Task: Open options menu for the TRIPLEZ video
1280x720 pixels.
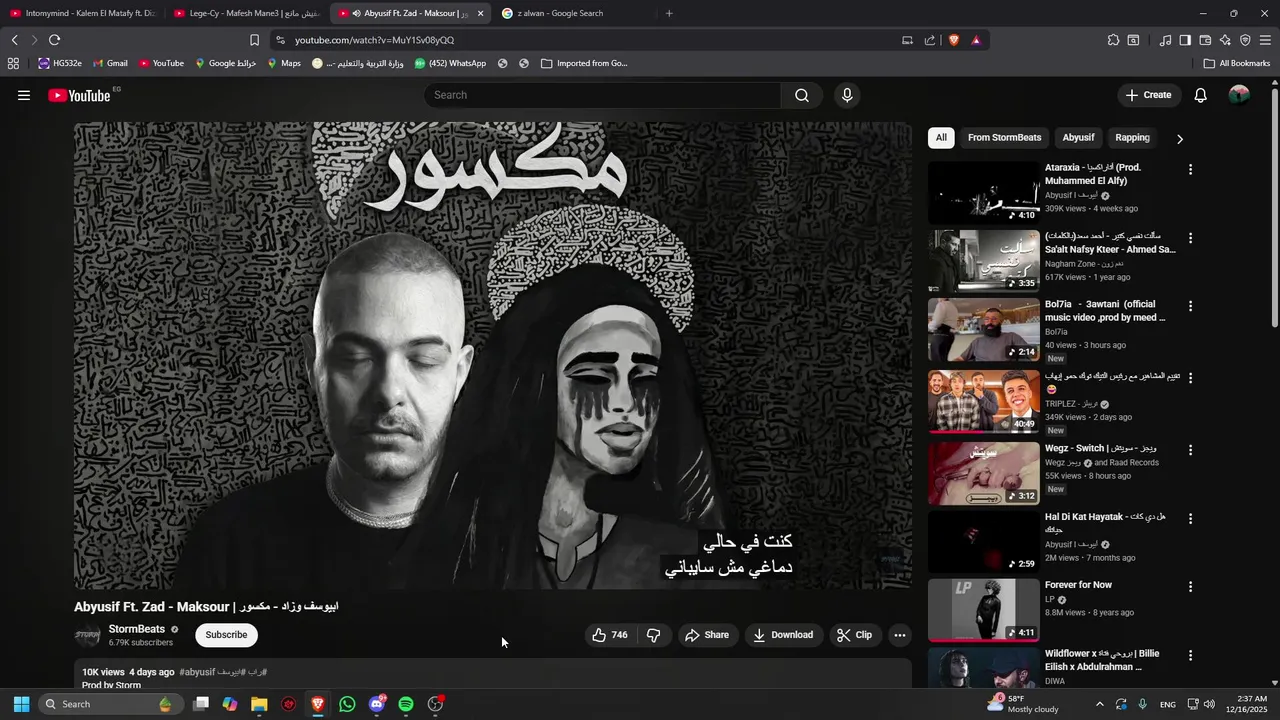Action: click(x=1190, y=378)
